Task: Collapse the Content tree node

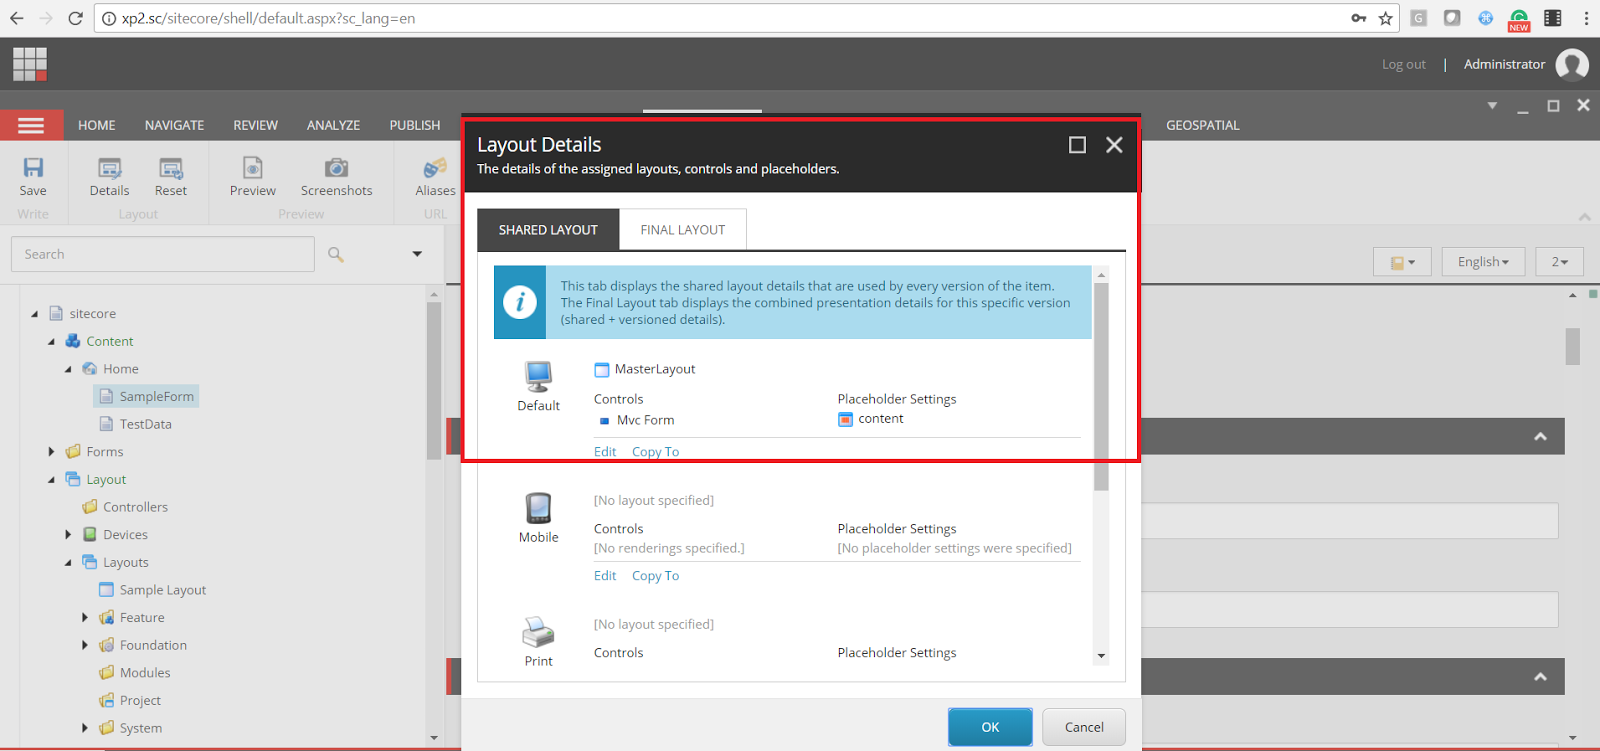Action: tap(52, 342)
